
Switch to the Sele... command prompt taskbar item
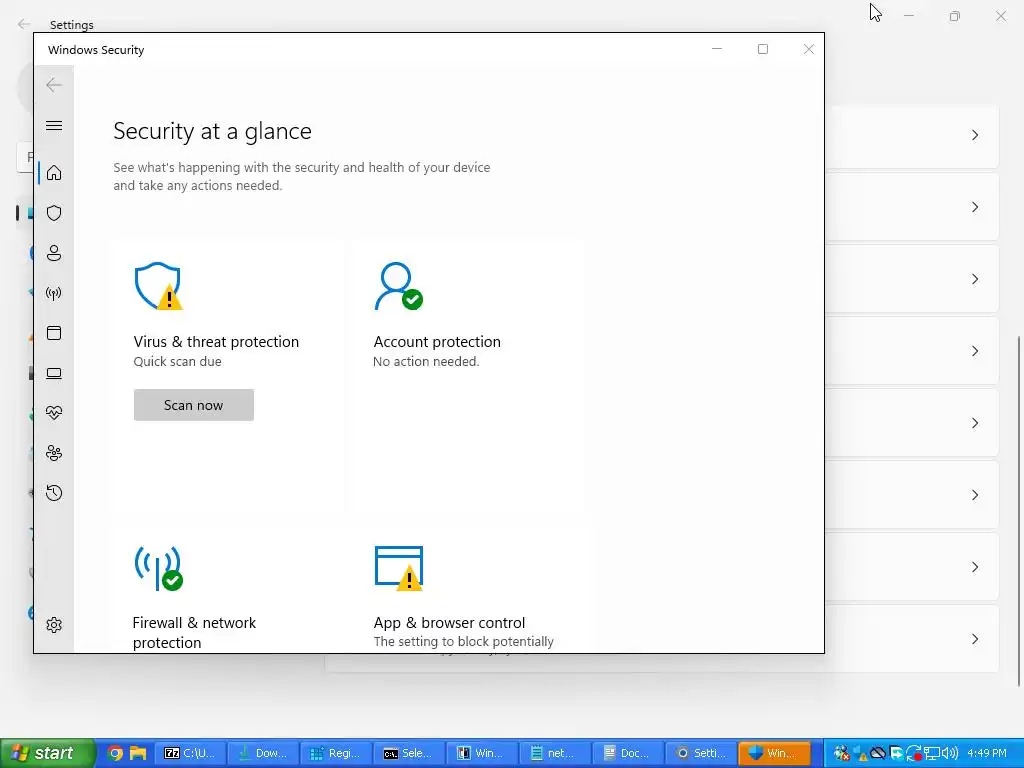coord(409,753)
